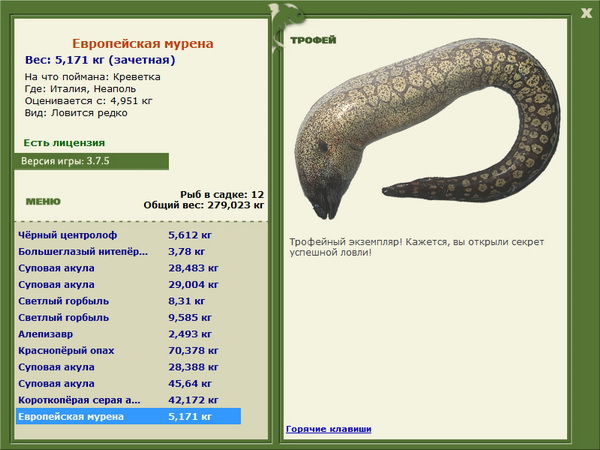600x450 pixels.
Task: Select Большеглазый нитепёр... row
Action: click(129, 251)
